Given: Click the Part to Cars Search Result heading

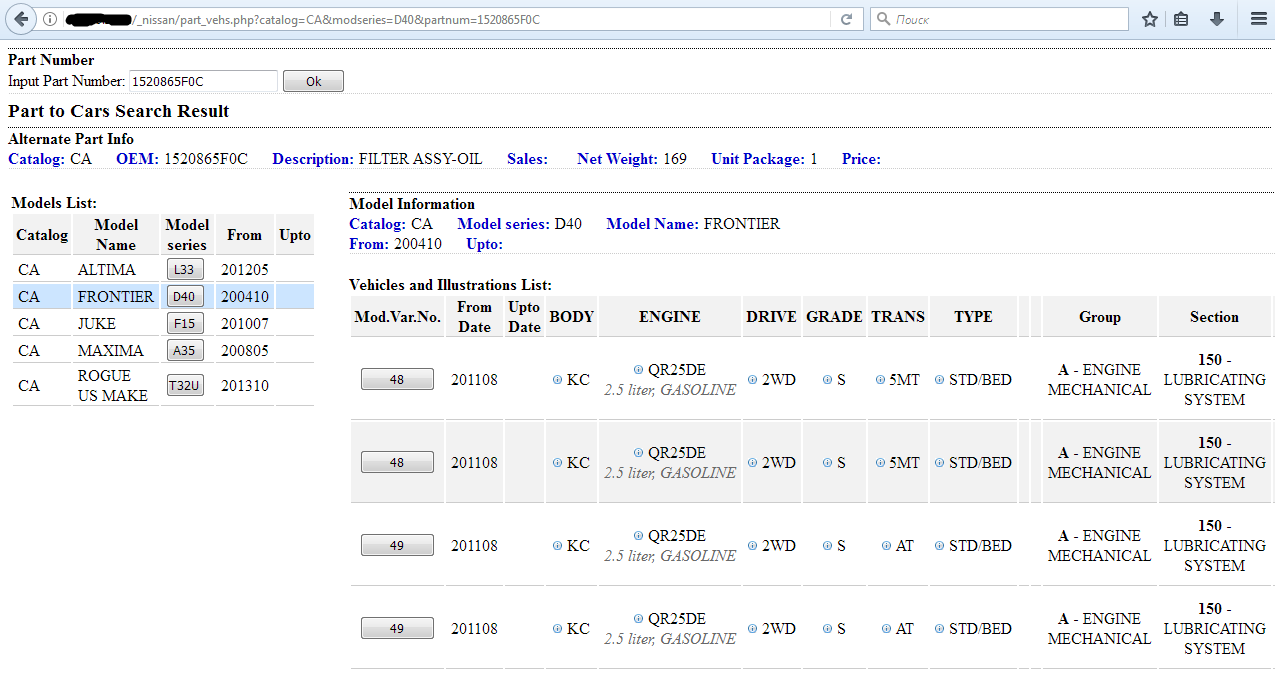Looking at the screenshot, I should tap(119, 111).
